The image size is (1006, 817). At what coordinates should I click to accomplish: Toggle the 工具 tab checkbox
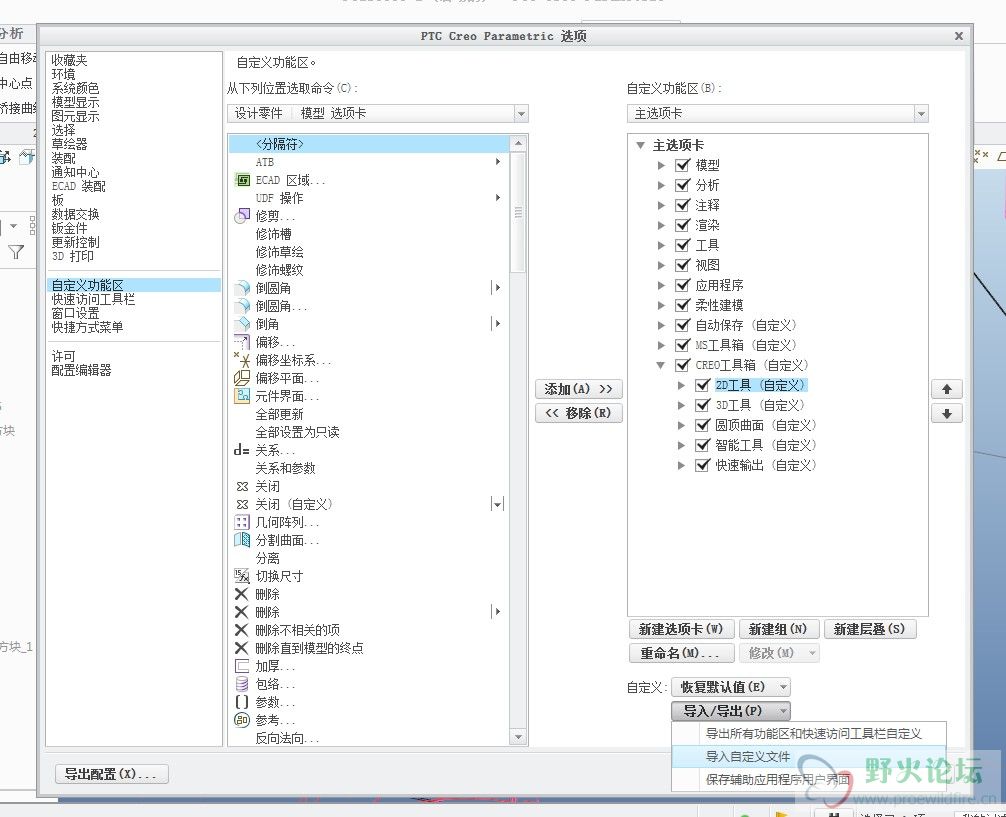[x=683, y=245]
